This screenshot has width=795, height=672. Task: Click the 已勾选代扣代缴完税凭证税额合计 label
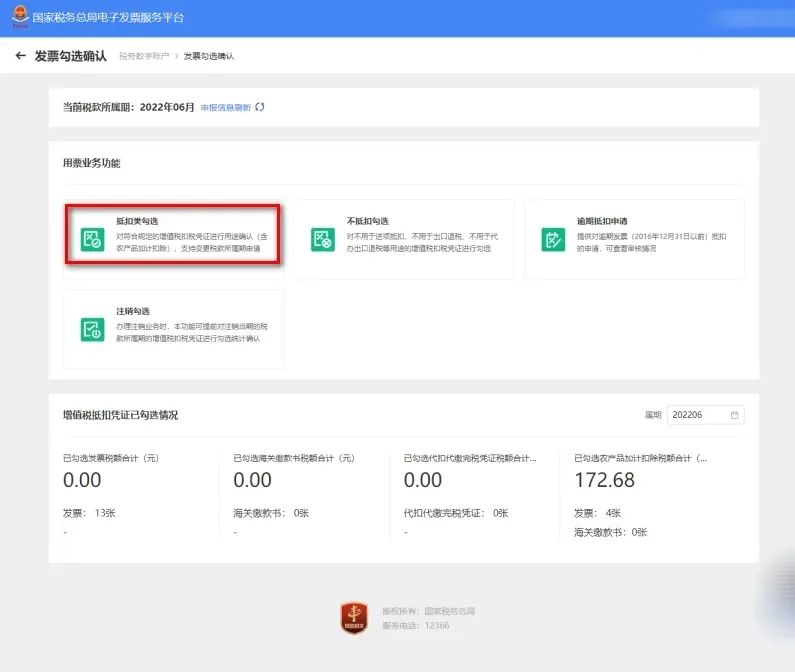tap(470, 458)
